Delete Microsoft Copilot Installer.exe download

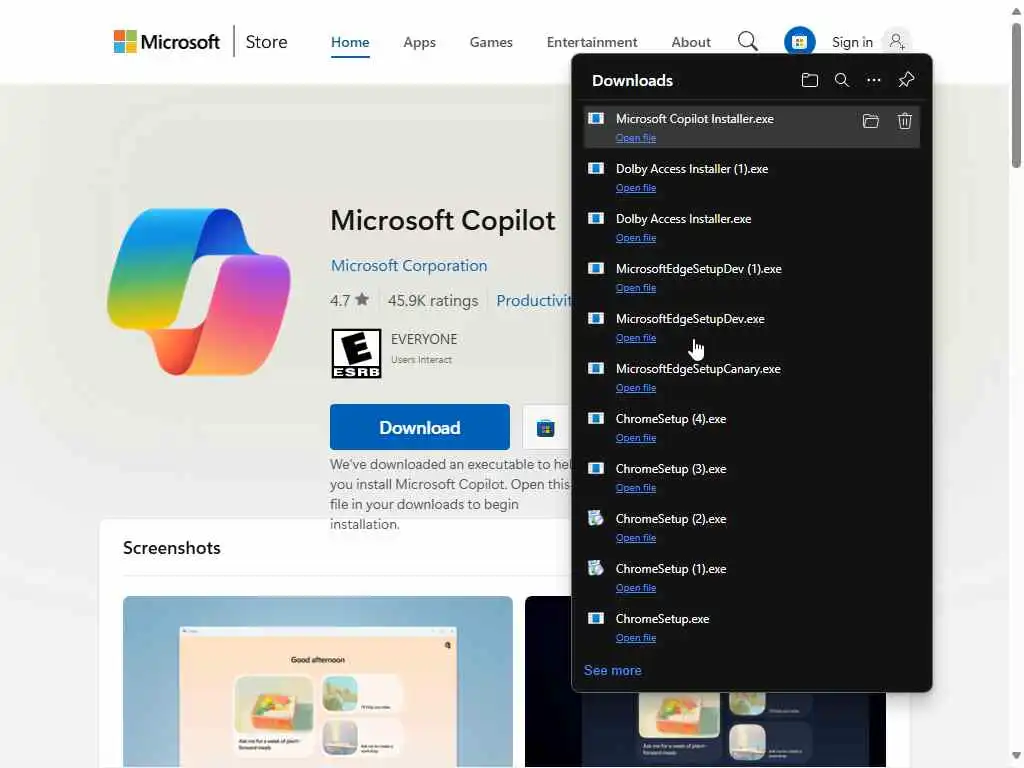point(904,121)
